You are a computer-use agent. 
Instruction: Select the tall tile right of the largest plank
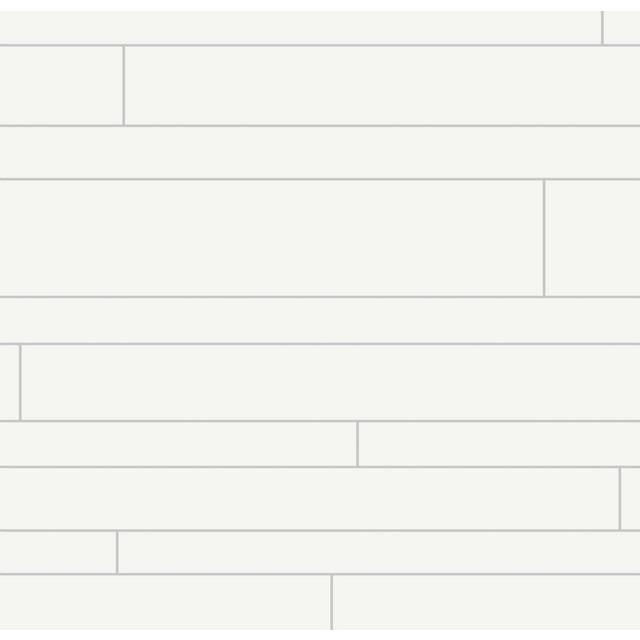point(592,238)
